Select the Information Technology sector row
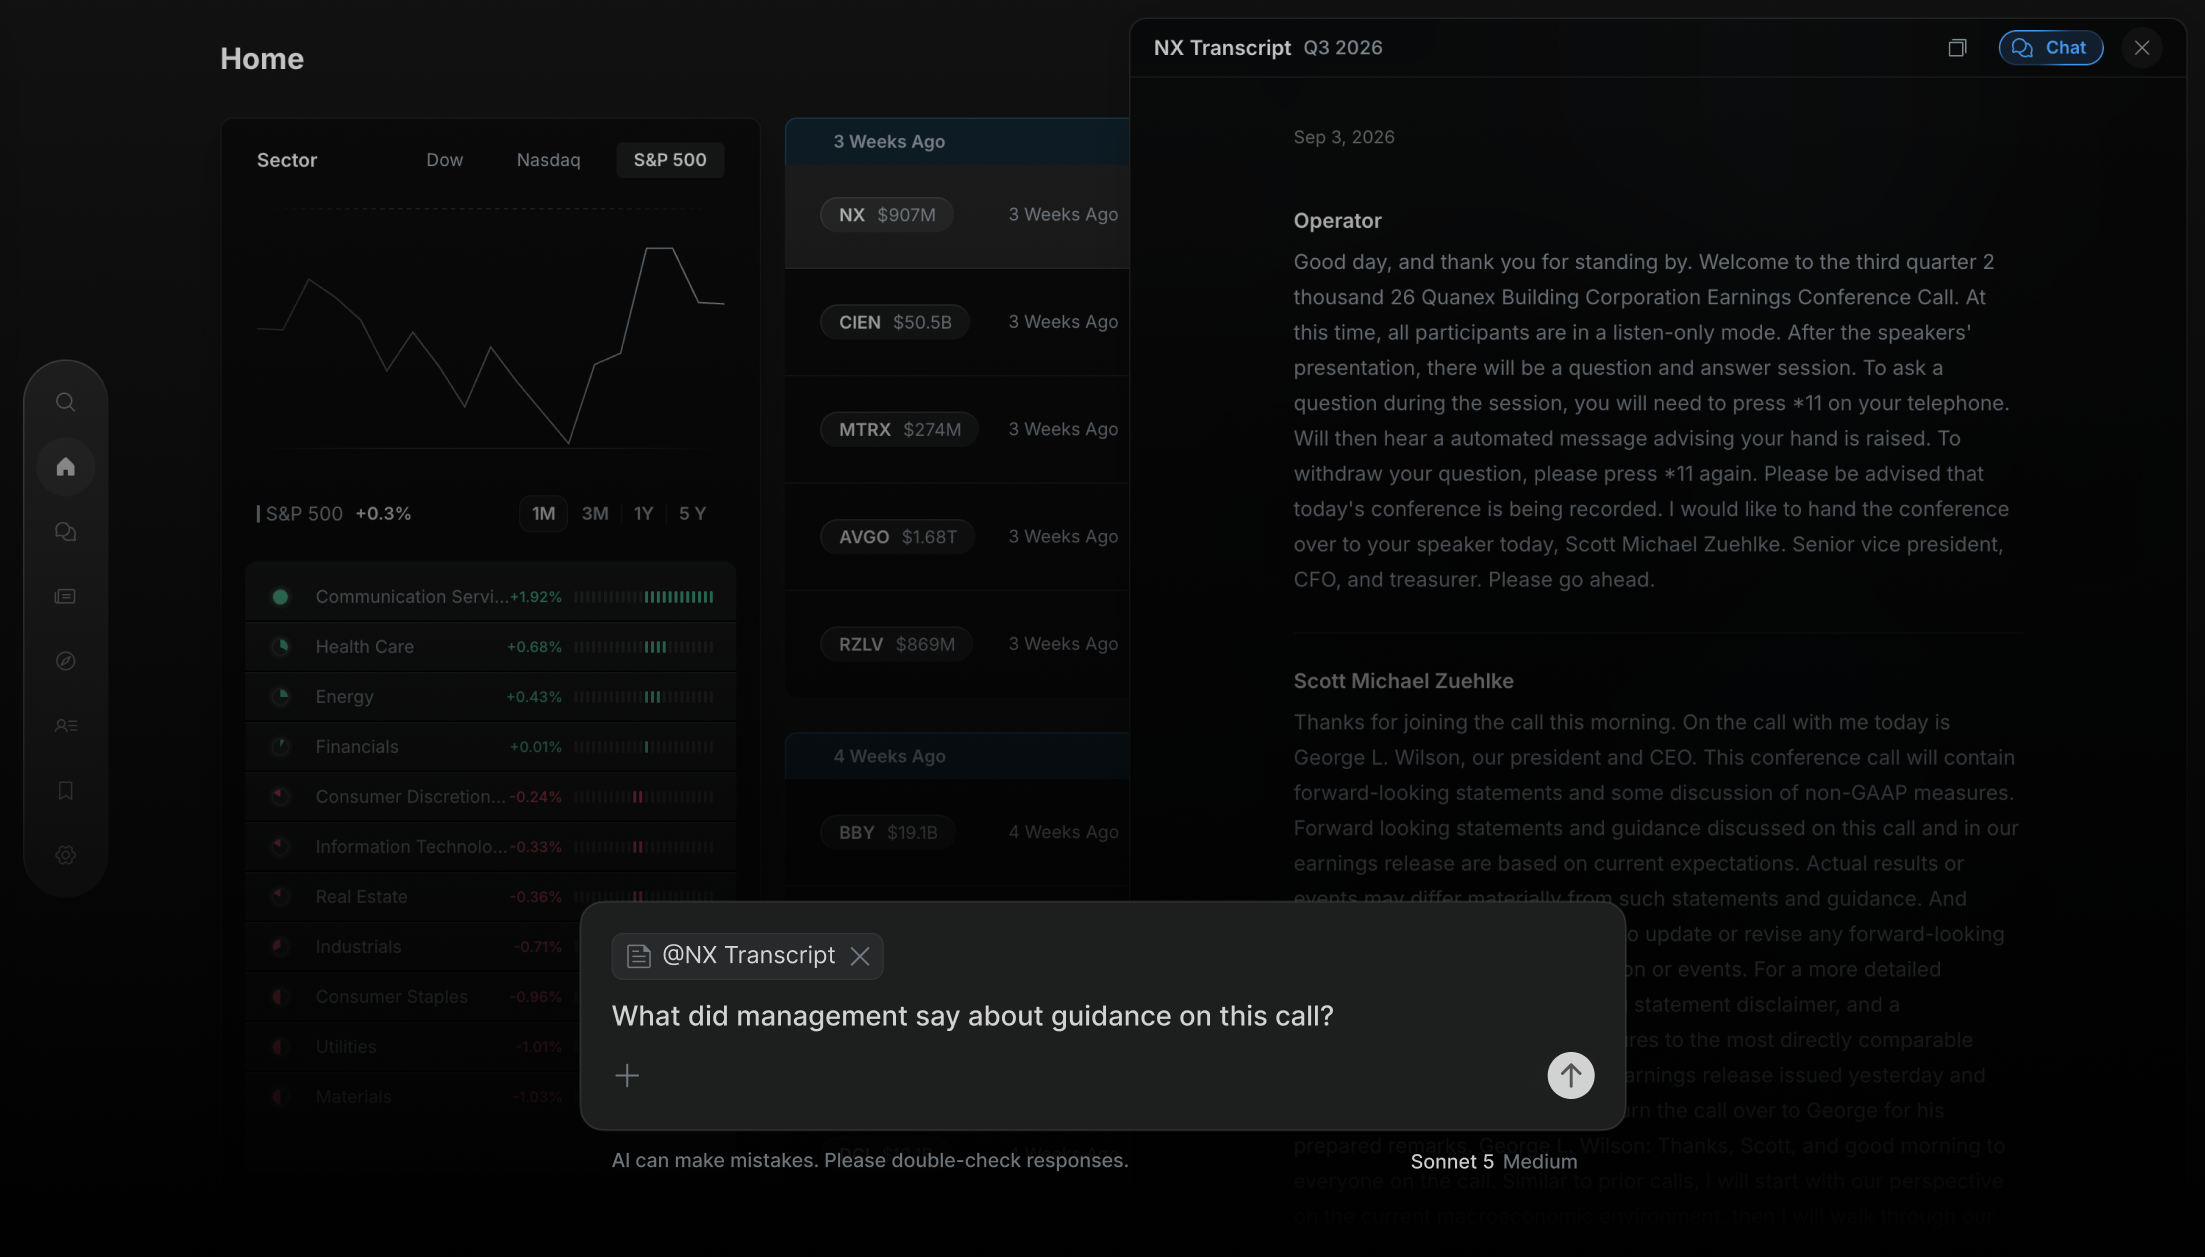 490,847
